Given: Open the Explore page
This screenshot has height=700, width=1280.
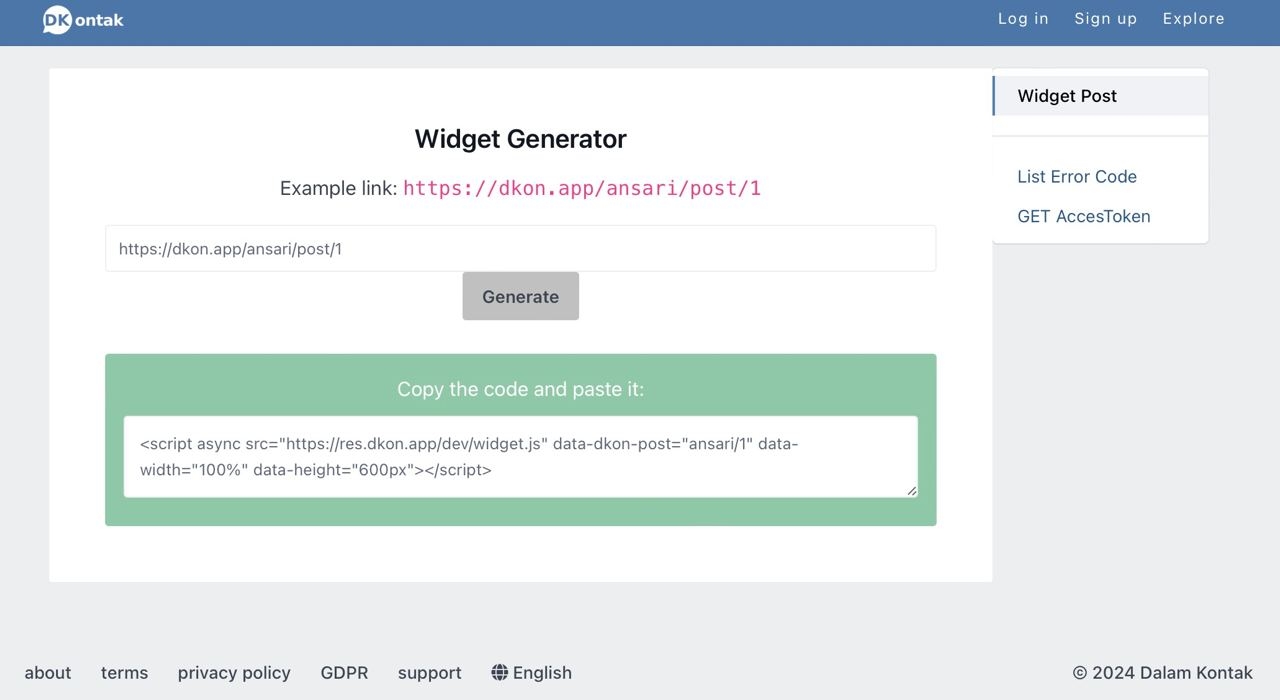Looking at the screenshot, I should coord(1193,18).
